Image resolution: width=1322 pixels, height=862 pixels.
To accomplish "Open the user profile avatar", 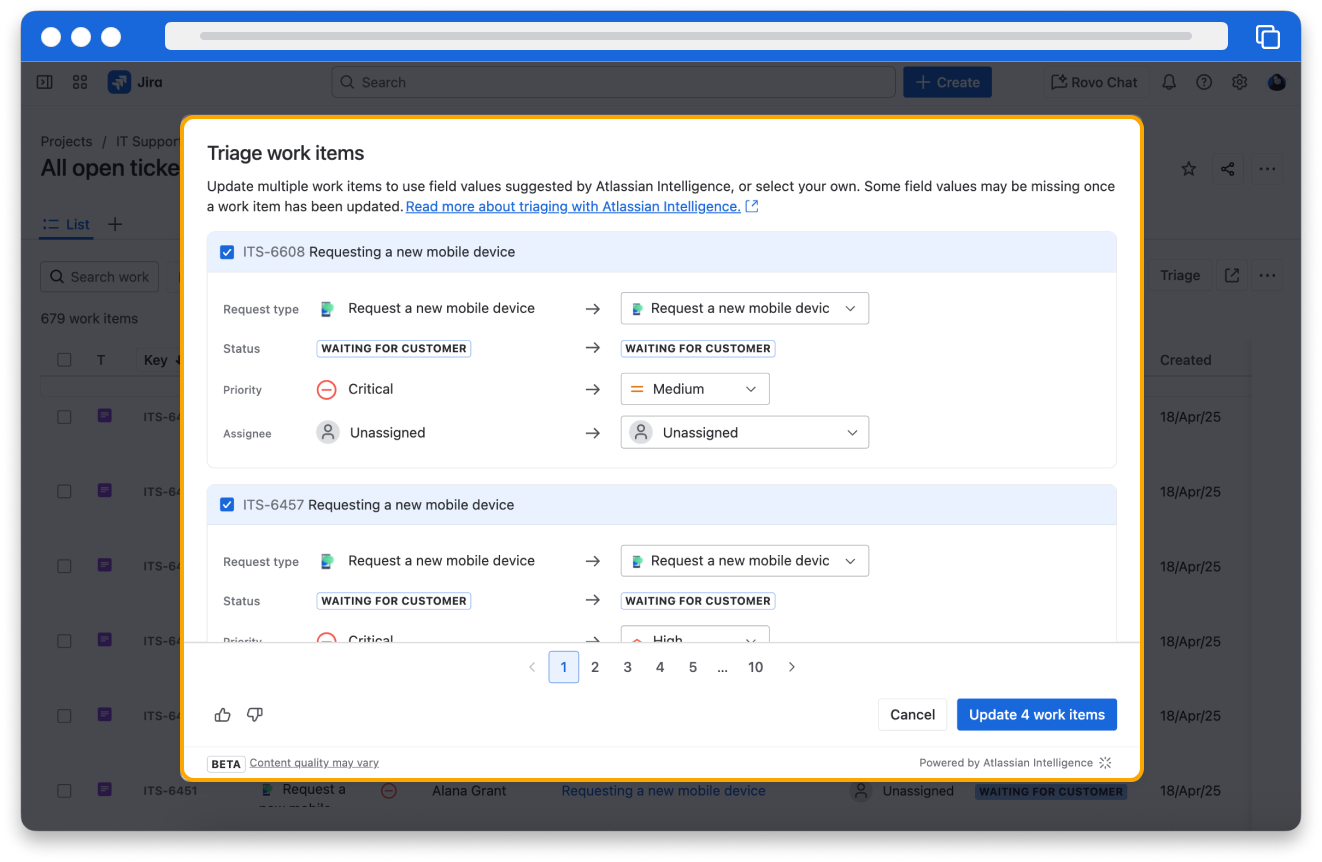I will [x=1276, y=82].
